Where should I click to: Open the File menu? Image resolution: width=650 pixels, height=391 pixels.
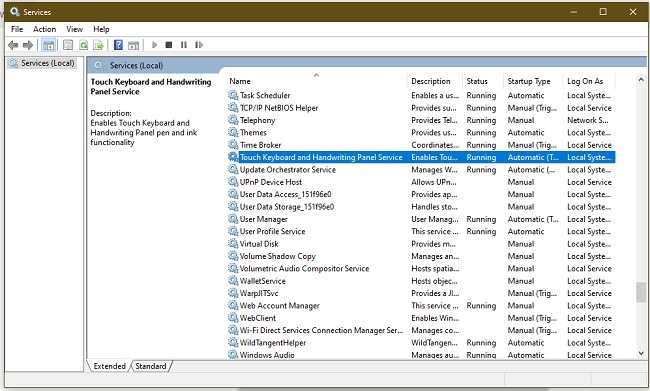click(17, 29)
